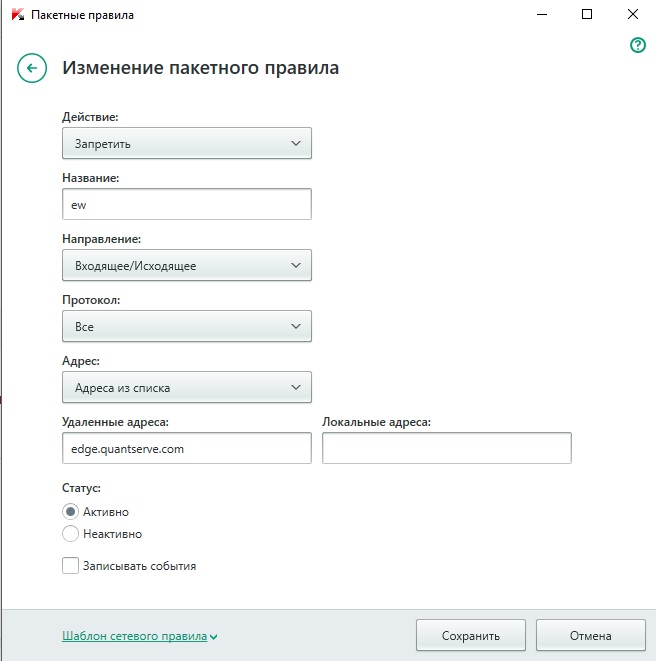The image size is (656, 661).
Task: Click the Локальные адреса input field
Action: 446,448
